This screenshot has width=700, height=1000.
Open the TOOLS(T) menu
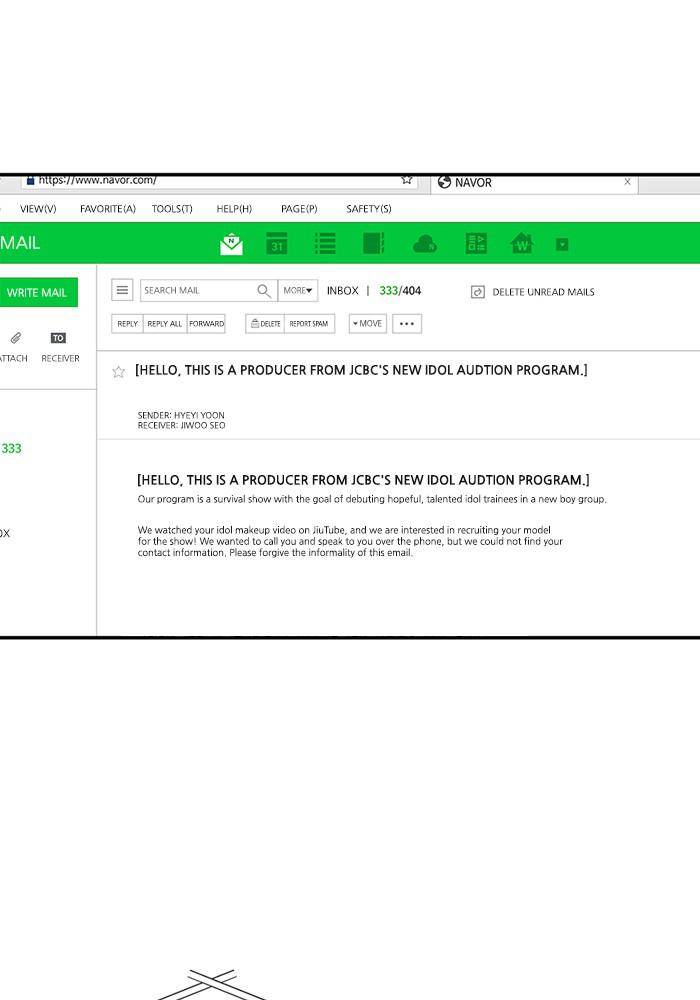tap(172, 209)
